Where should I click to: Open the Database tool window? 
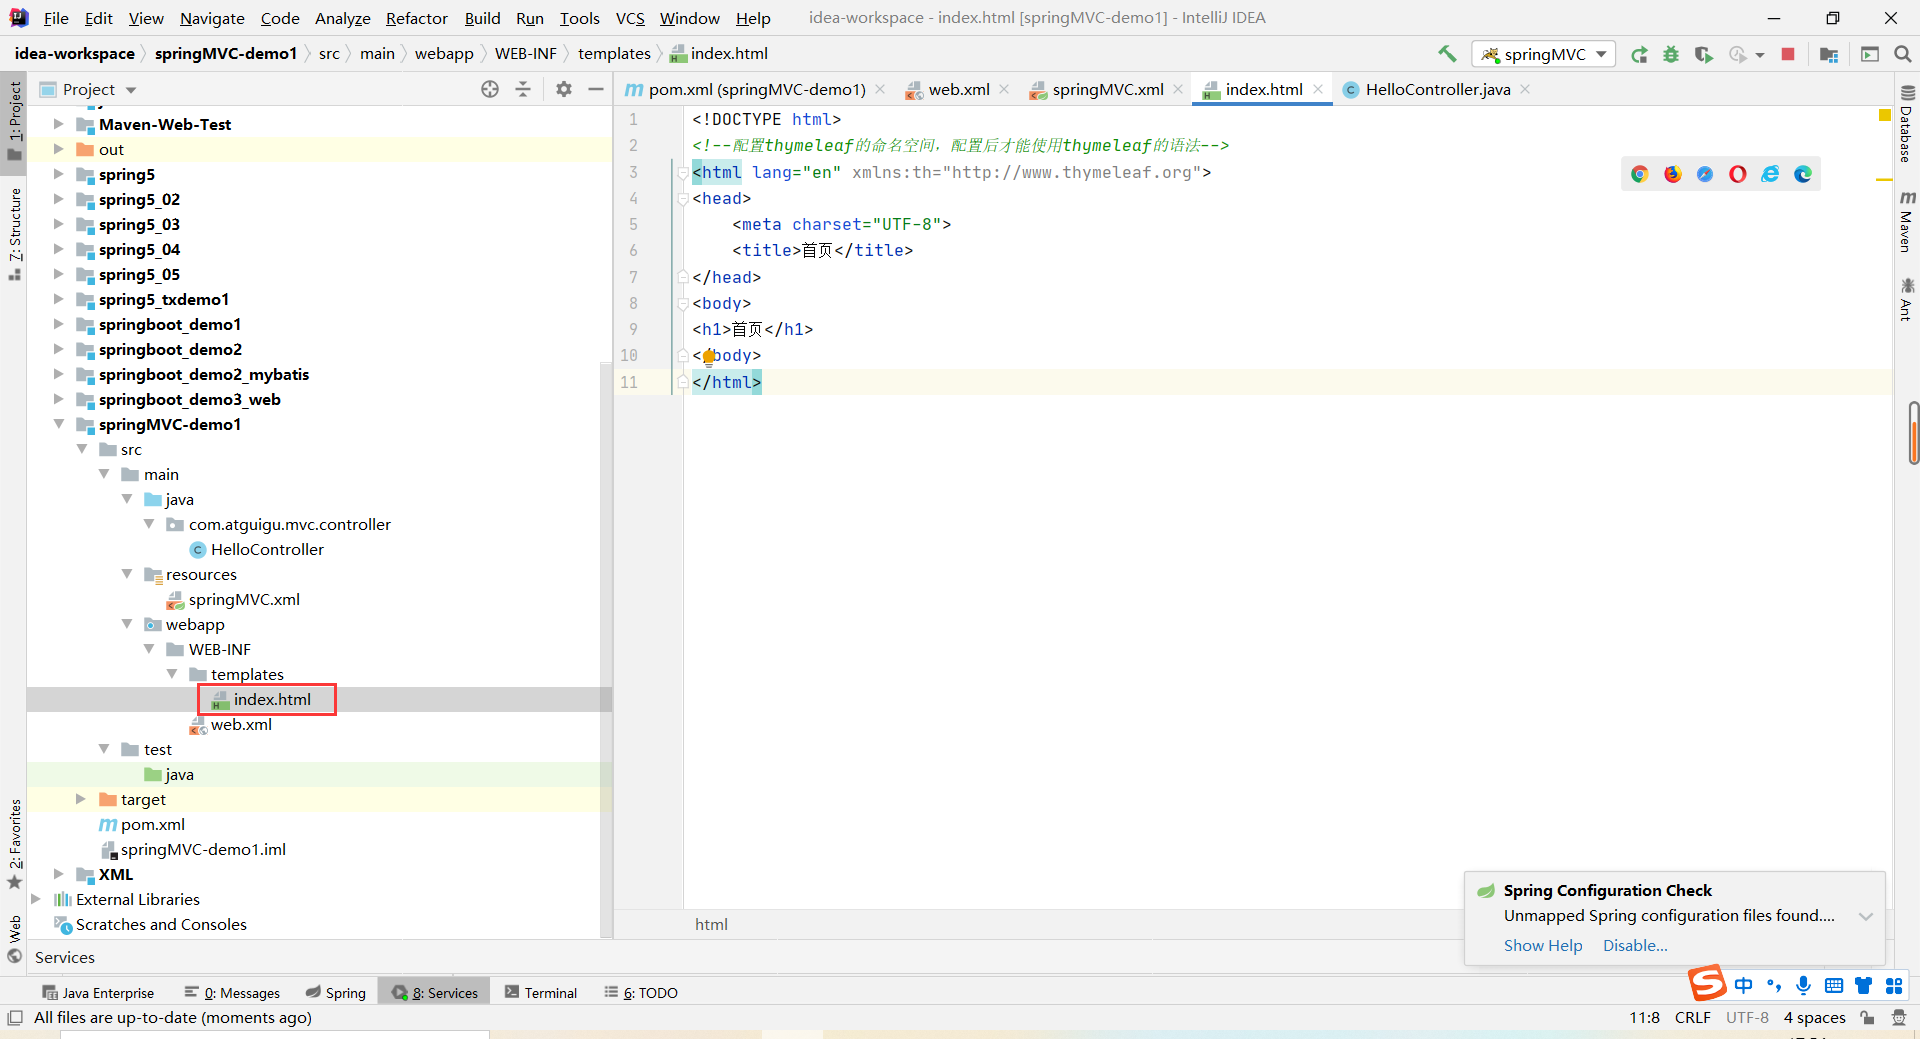point(1907,124)
